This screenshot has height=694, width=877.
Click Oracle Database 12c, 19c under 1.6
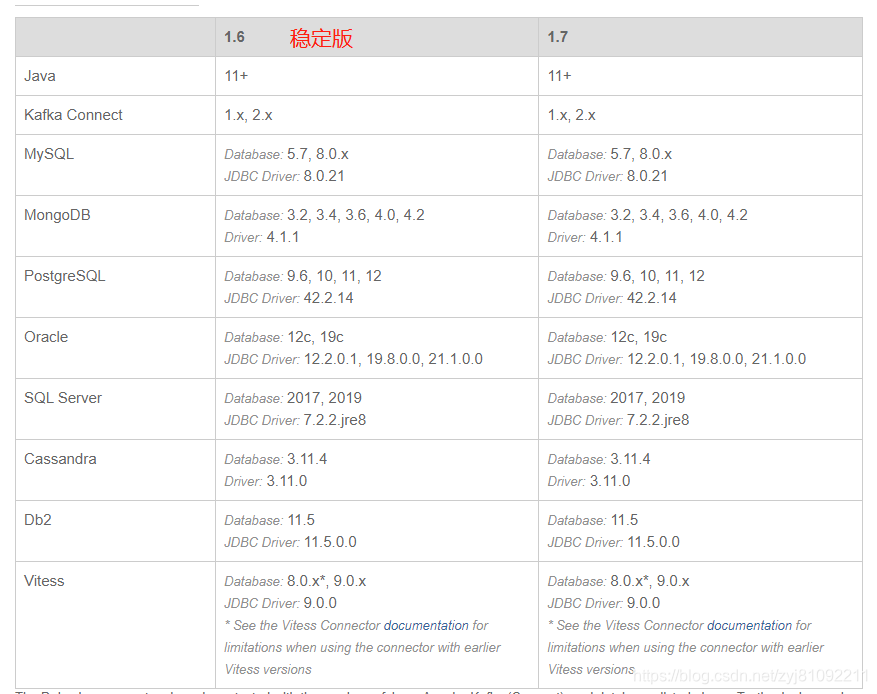click(284, 337)
